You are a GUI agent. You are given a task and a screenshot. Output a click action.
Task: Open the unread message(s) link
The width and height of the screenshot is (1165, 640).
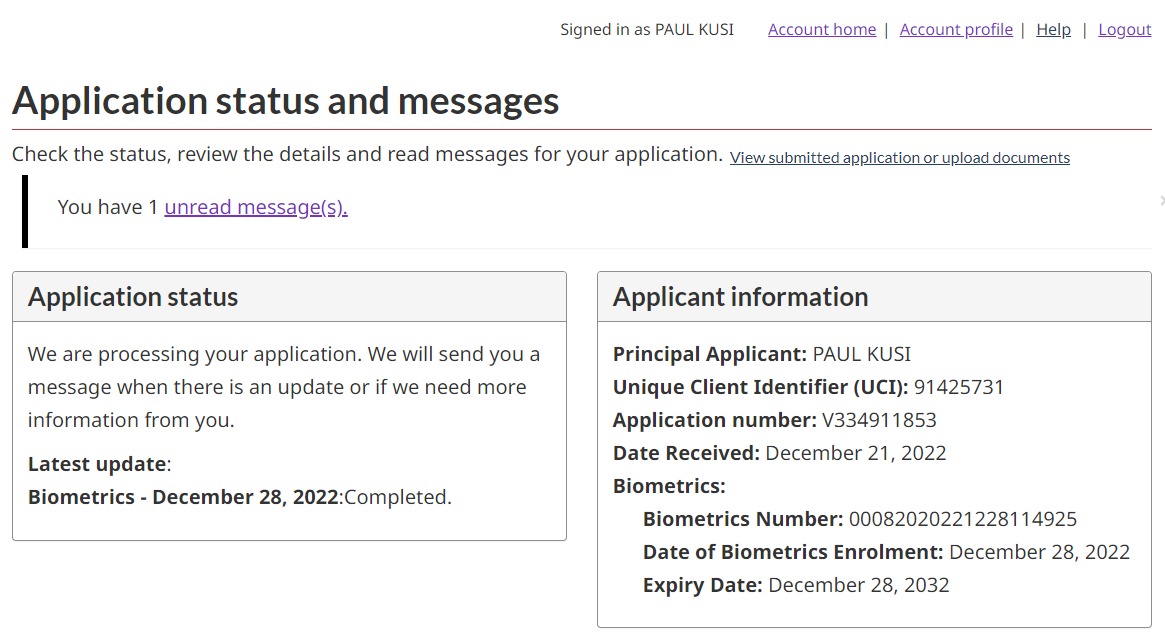tap(256, 207)
